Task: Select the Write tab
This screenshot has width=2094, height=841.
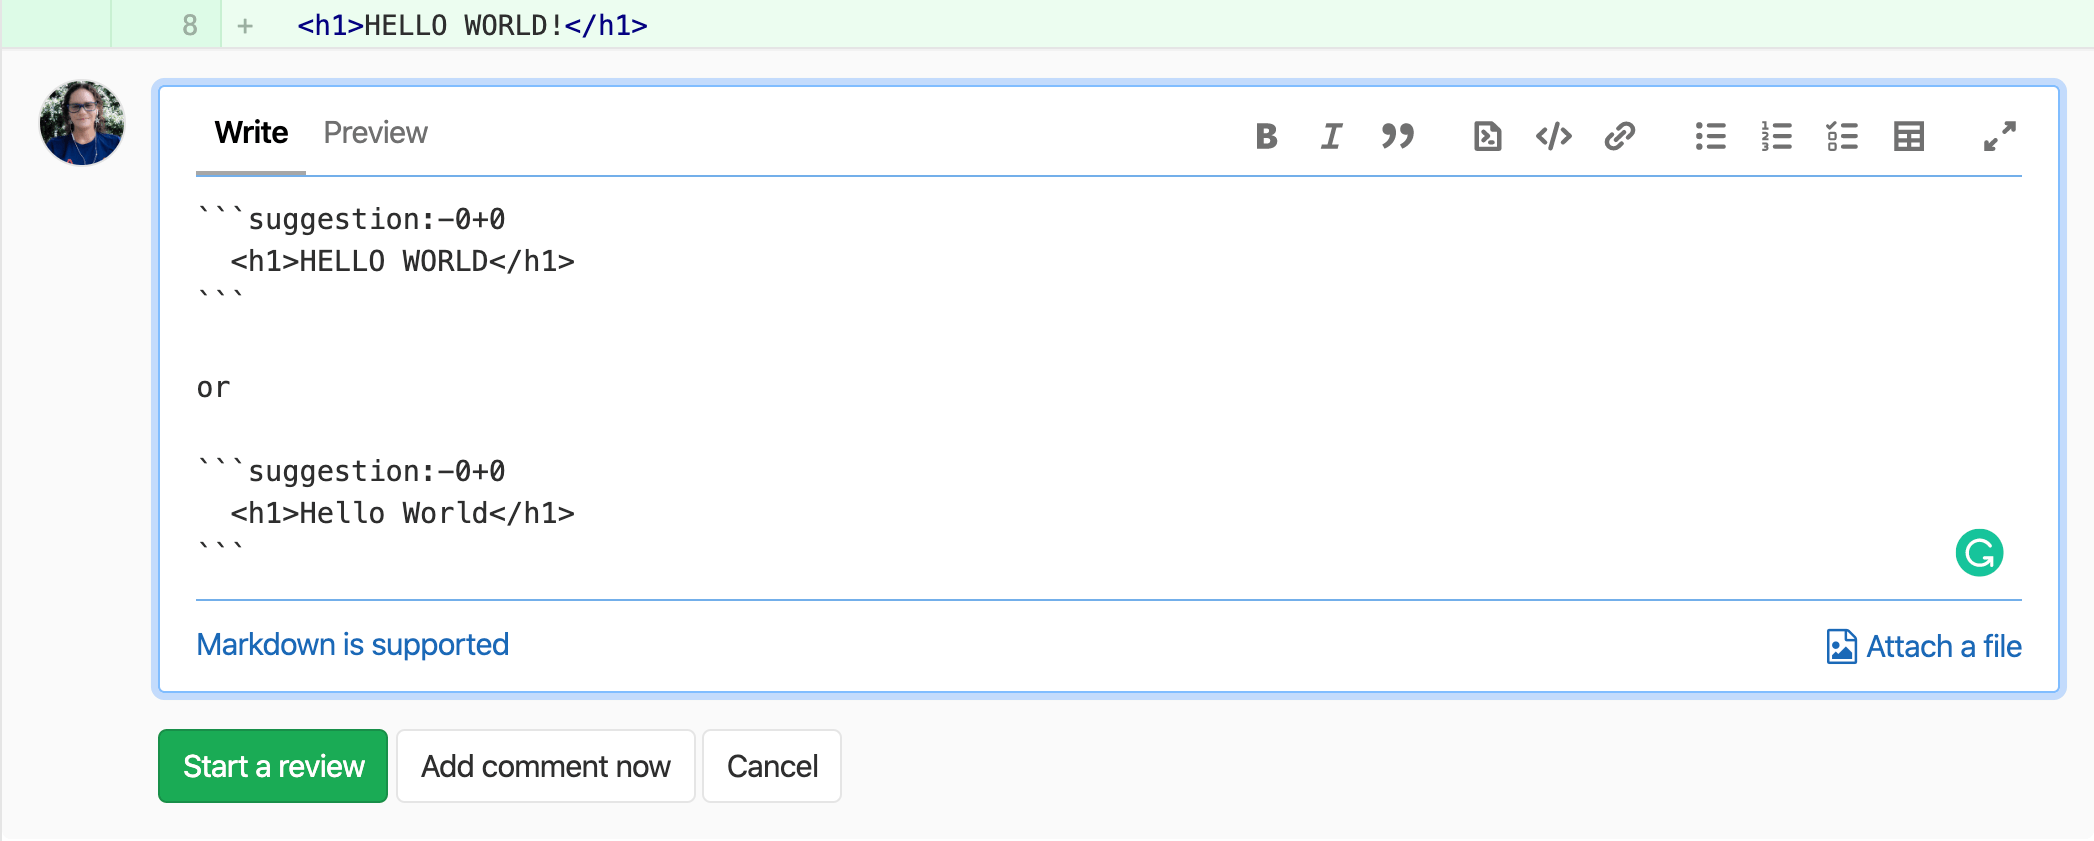Action: 249,132
